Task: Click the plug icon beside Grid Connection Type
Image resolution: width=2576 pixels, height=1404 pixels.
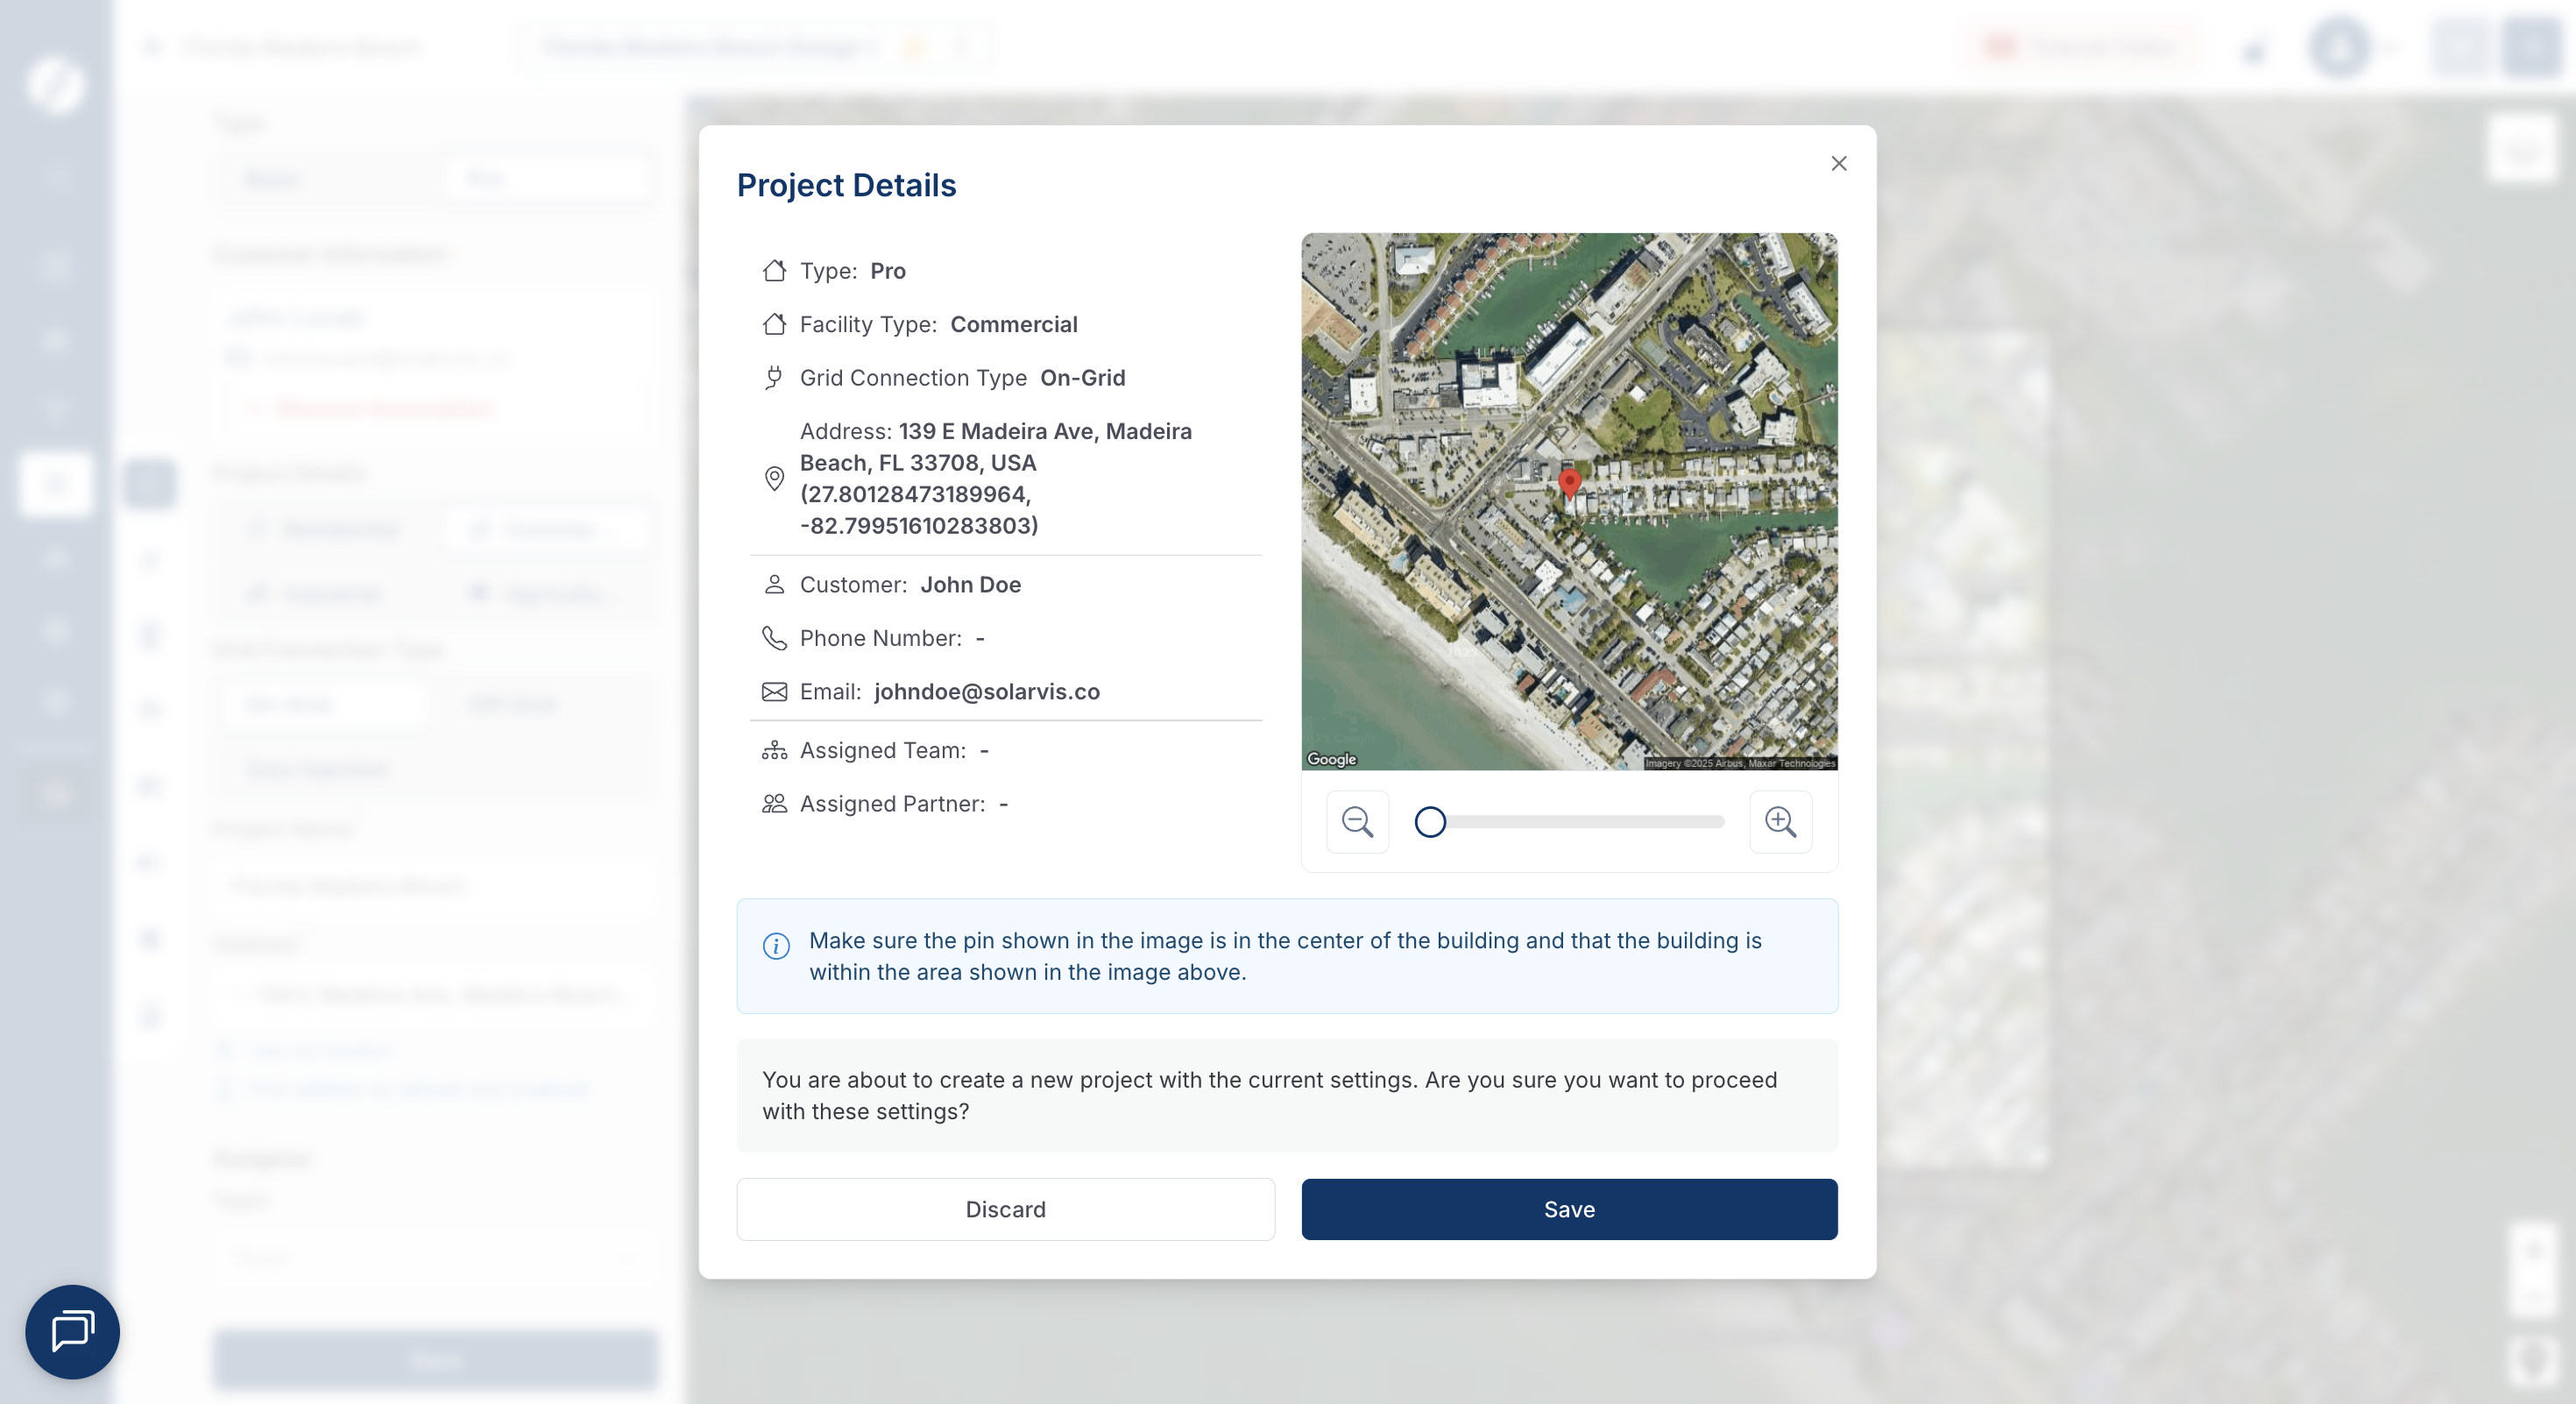Action: [774, 378]
